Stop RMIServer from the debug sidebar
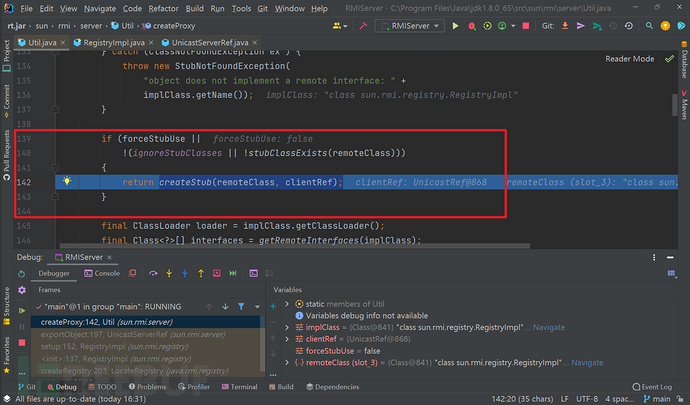This screenshot has width=690, height=405. coord(22,342)
